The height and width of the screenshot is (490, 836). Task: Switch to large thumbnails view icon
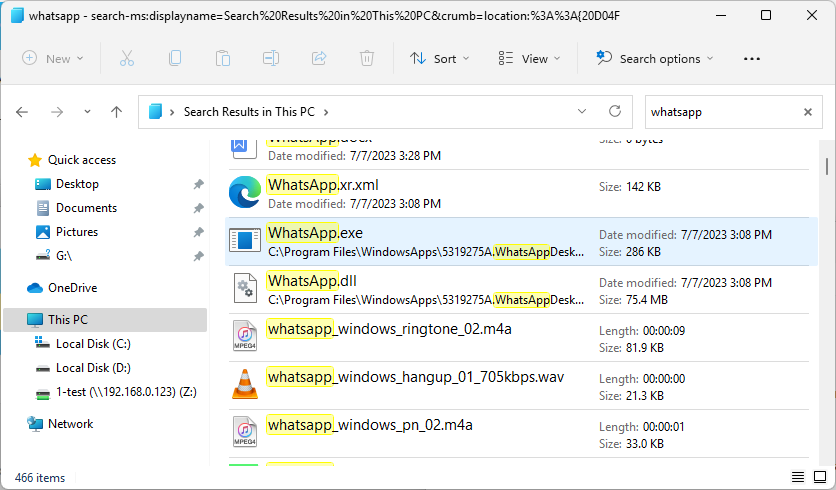820,477
